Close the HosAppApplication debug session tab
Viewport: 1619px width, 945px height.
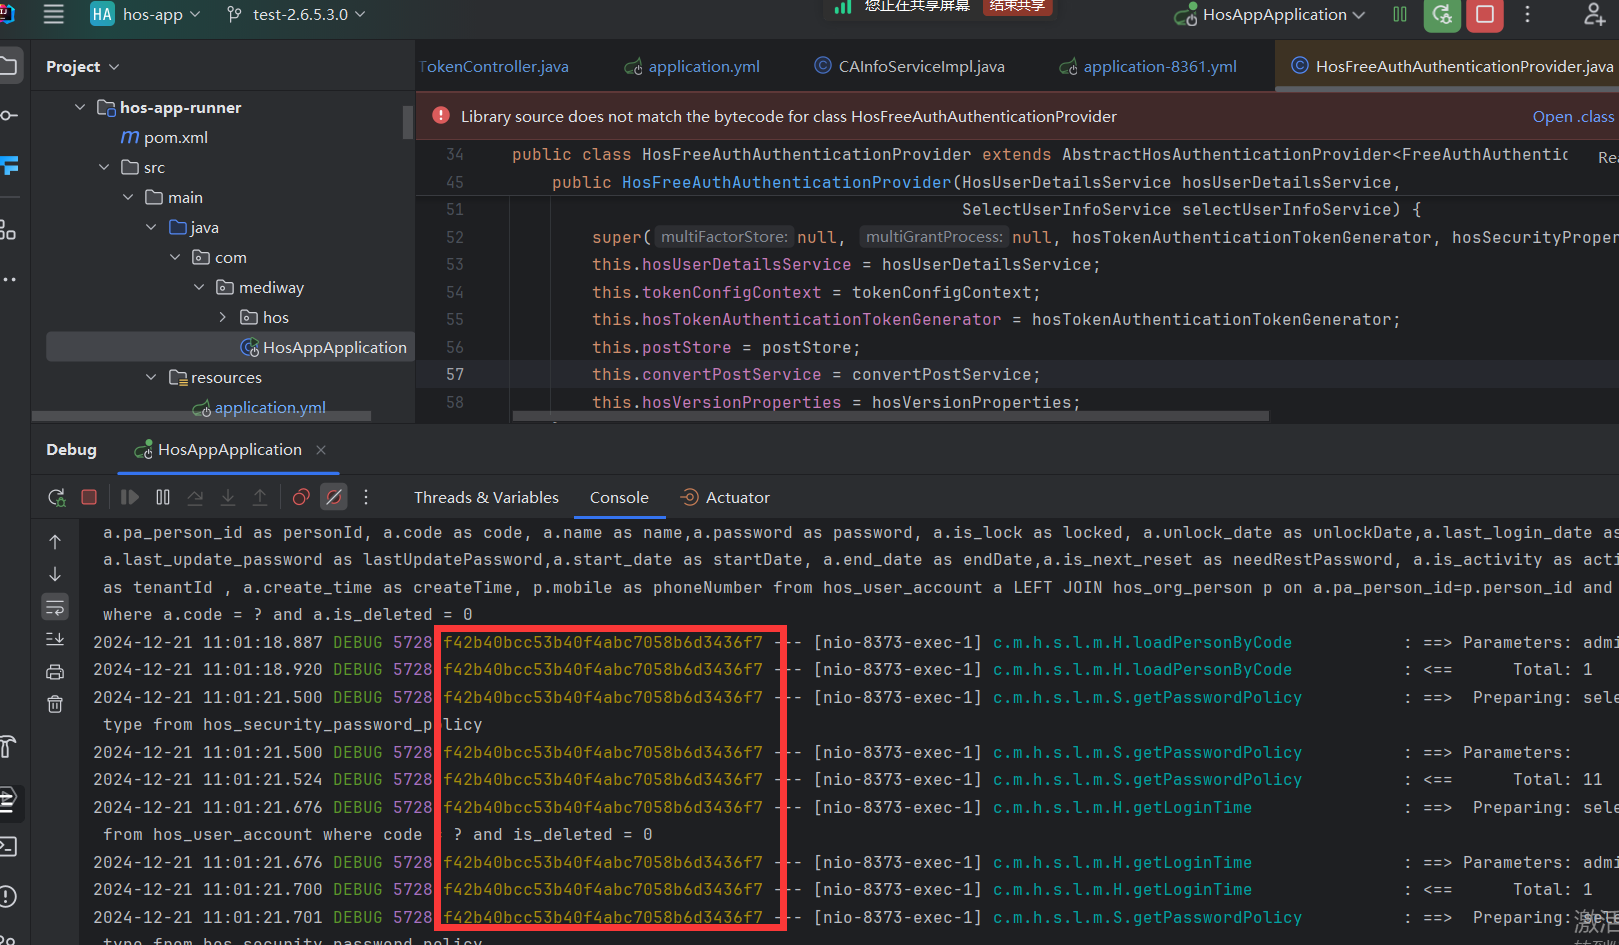tap(321, 450)
